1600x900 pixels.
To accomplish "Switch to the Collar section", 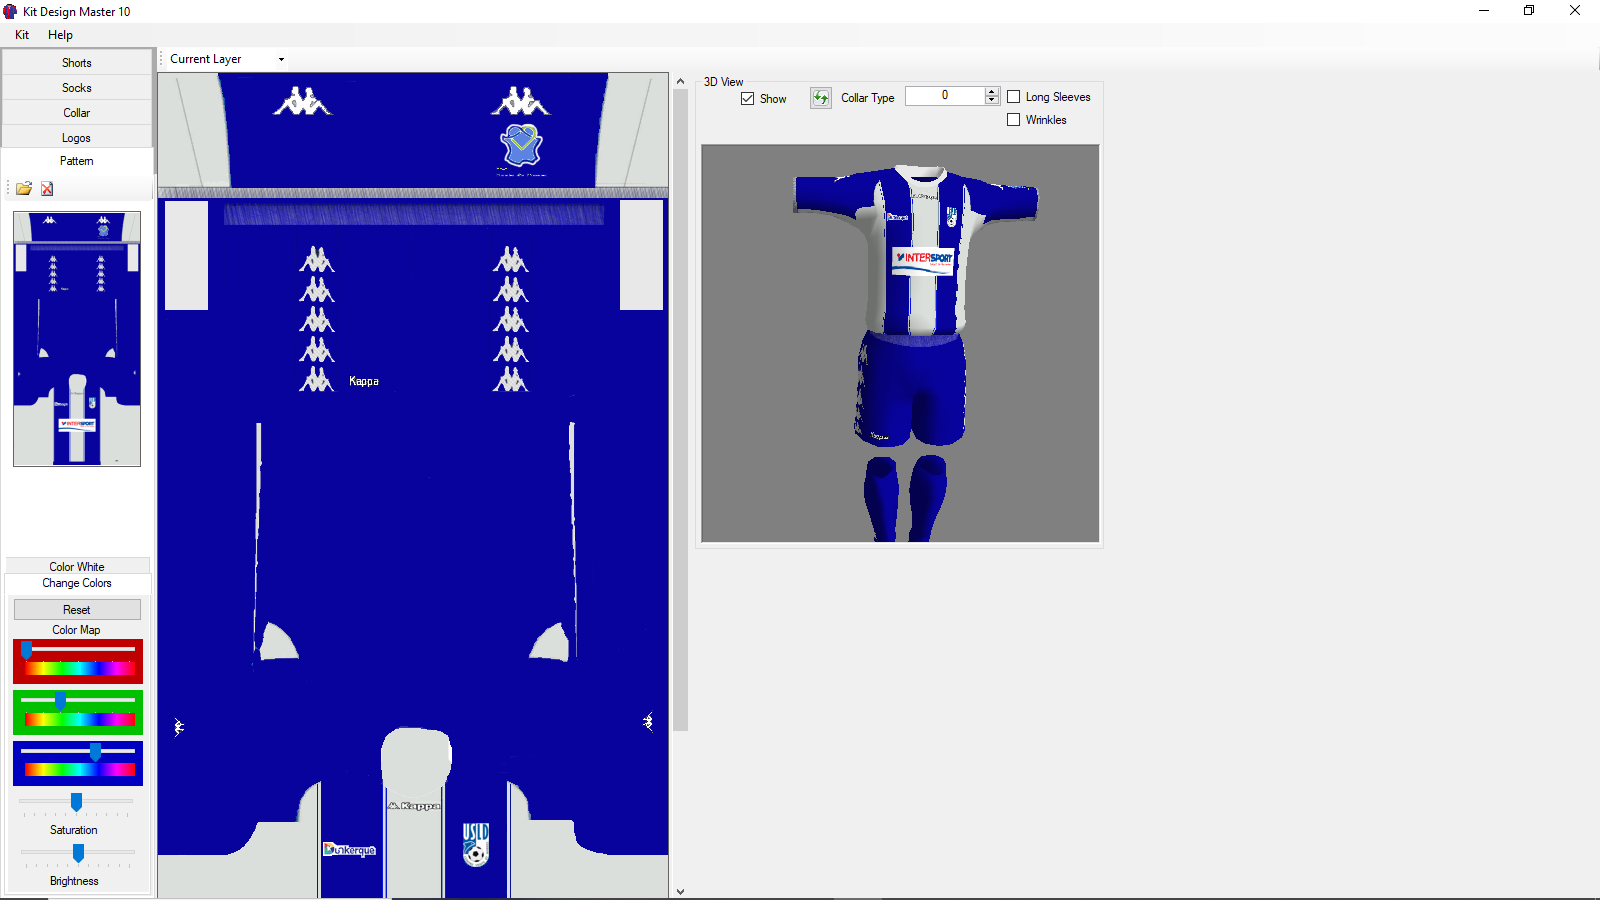I will coord(77,112).
